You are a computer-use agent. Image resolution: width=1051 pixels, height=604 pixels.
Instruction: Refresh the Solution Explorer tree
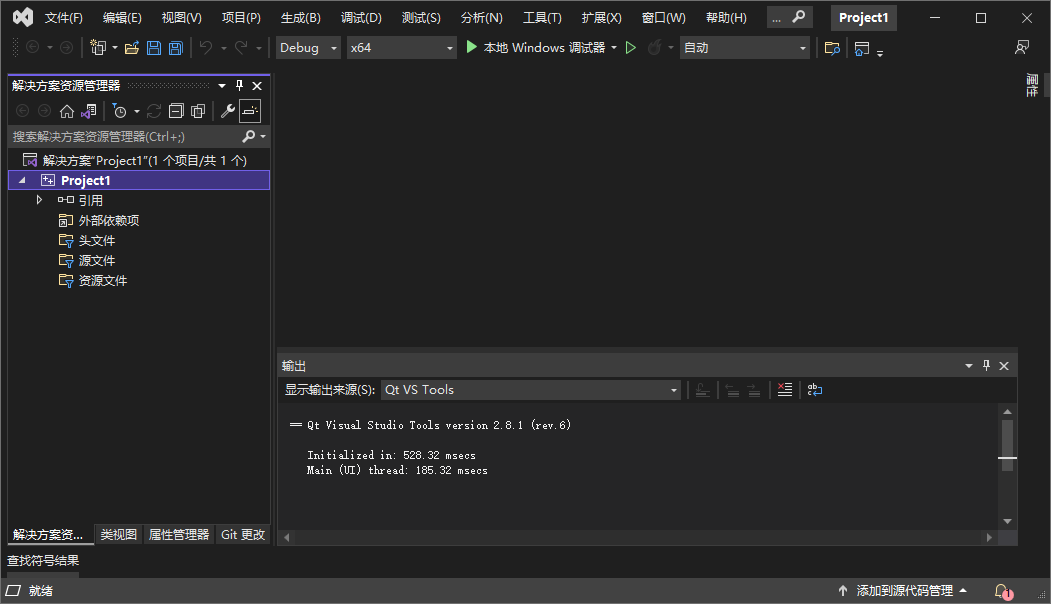pos(153,110)
